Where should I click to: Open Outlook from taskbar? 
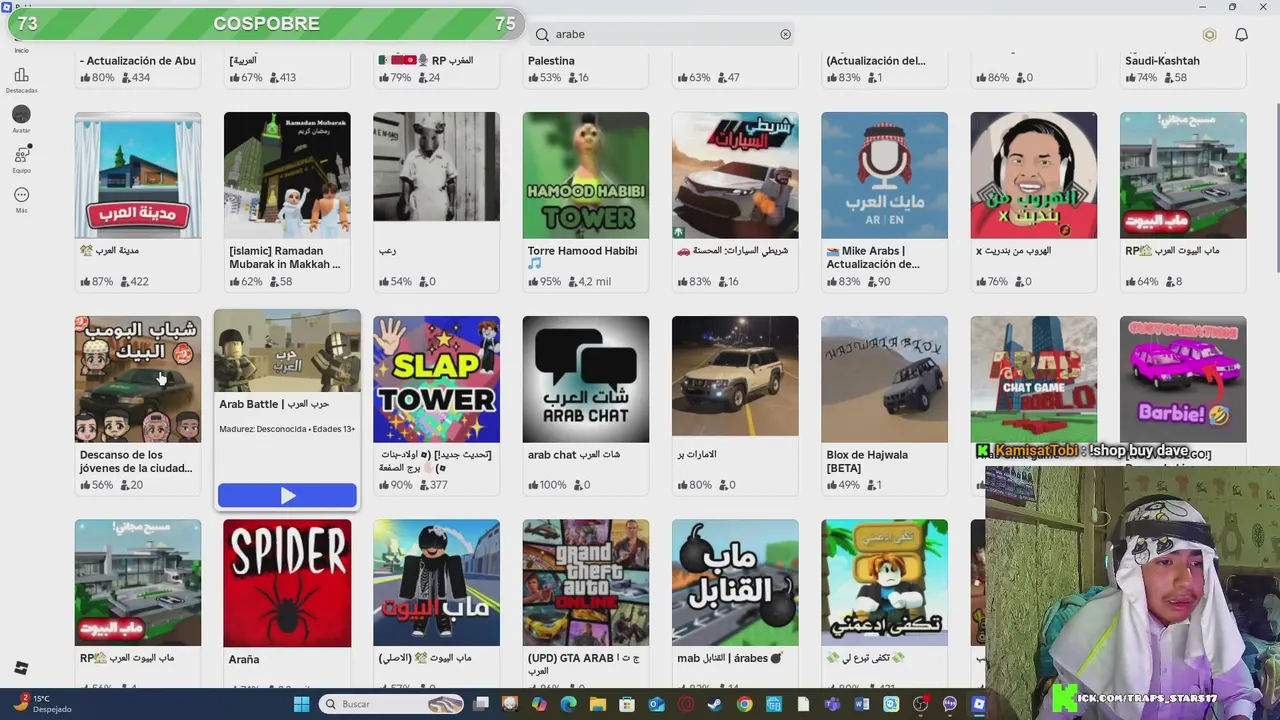pos(656,704)
